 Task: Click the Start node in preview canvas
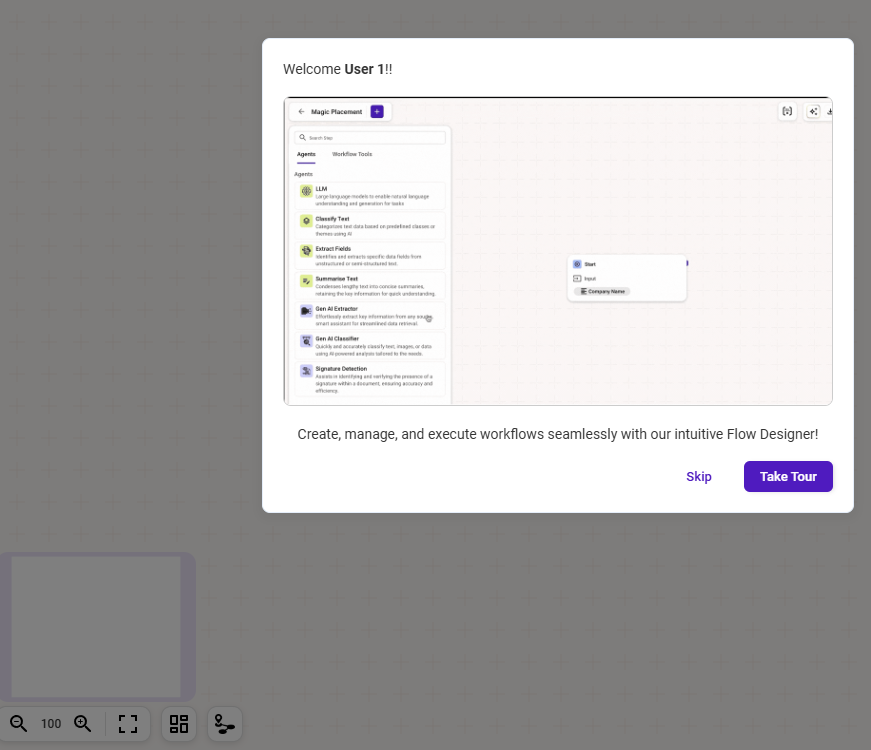click(589, 264)
